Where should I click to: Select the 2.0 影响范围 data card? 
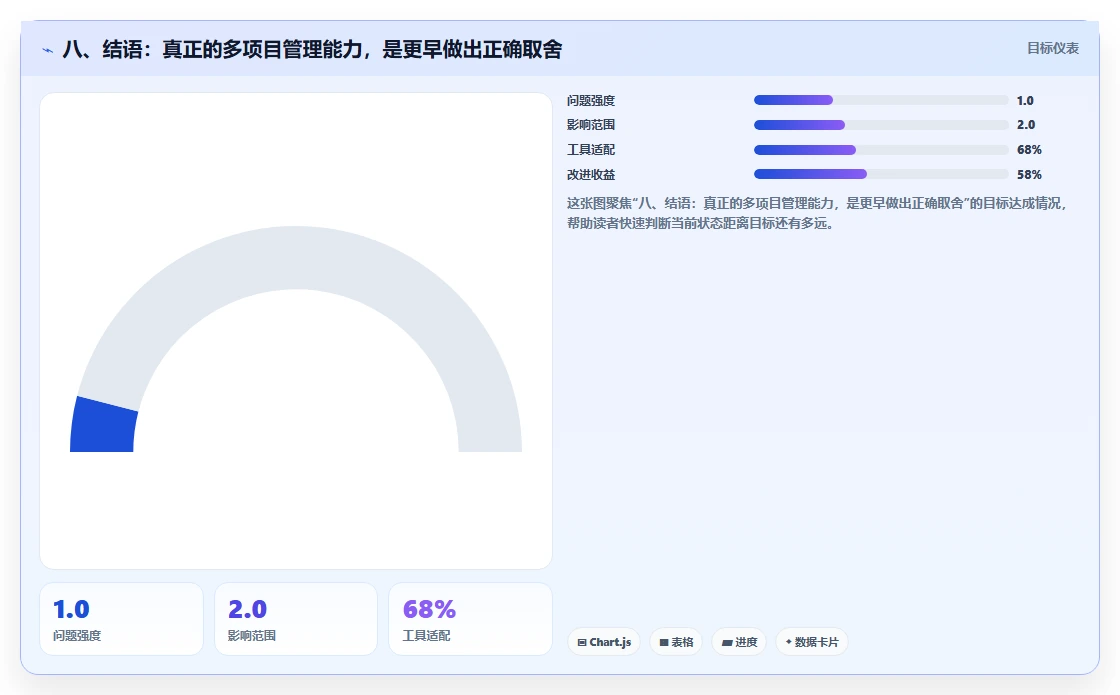click(x=296, y=619)
